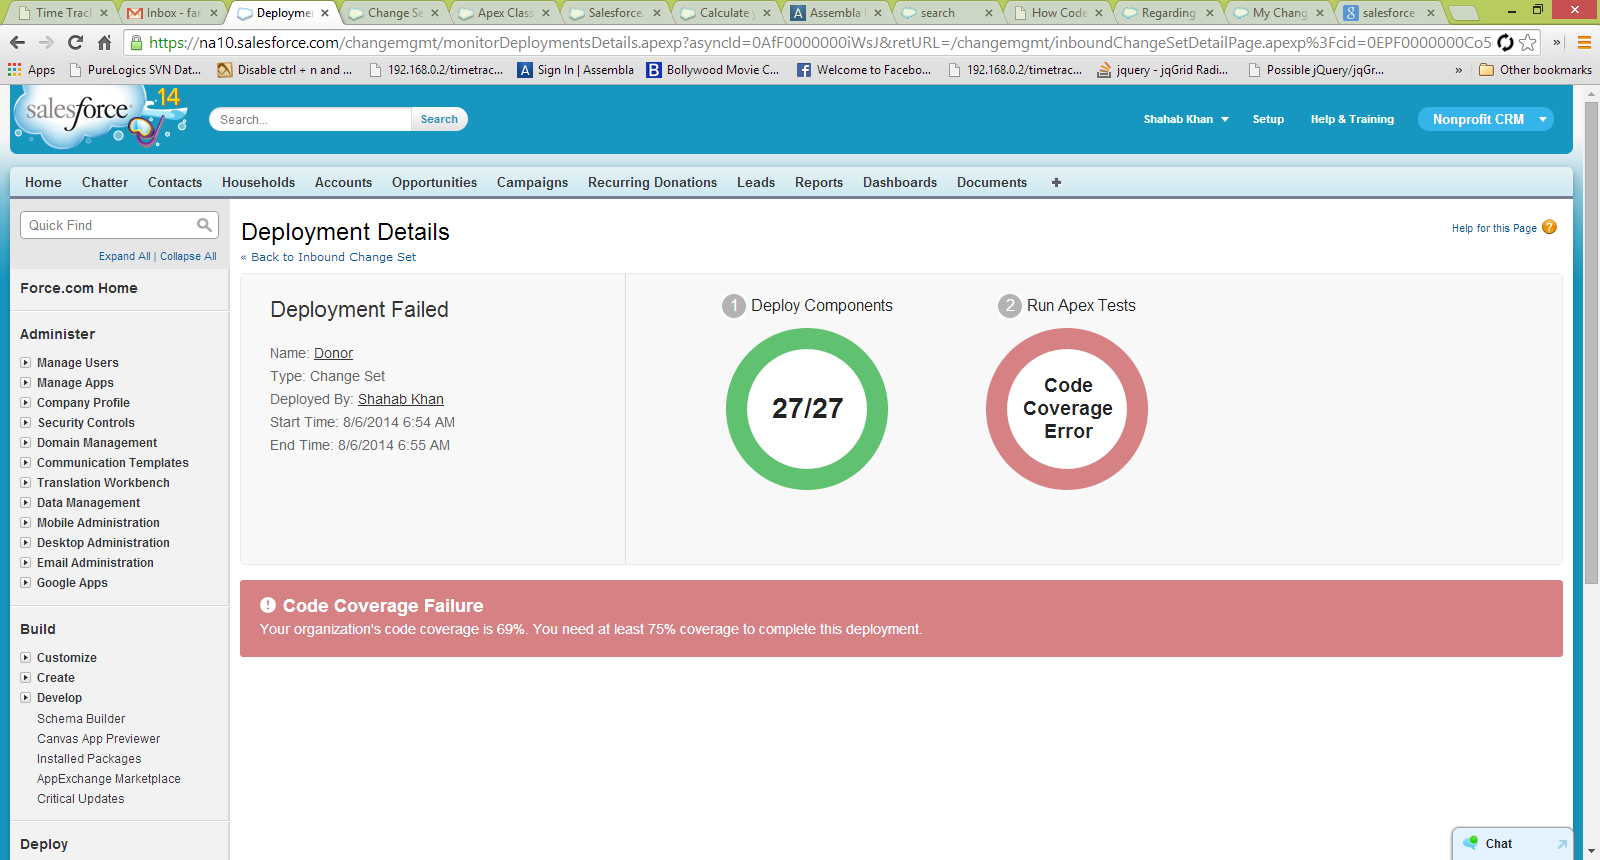Image resolution: width=1600 pixels, height=860 pixels.
Task: Follow the Back to Inbound Change Set link
Action: 333,257
